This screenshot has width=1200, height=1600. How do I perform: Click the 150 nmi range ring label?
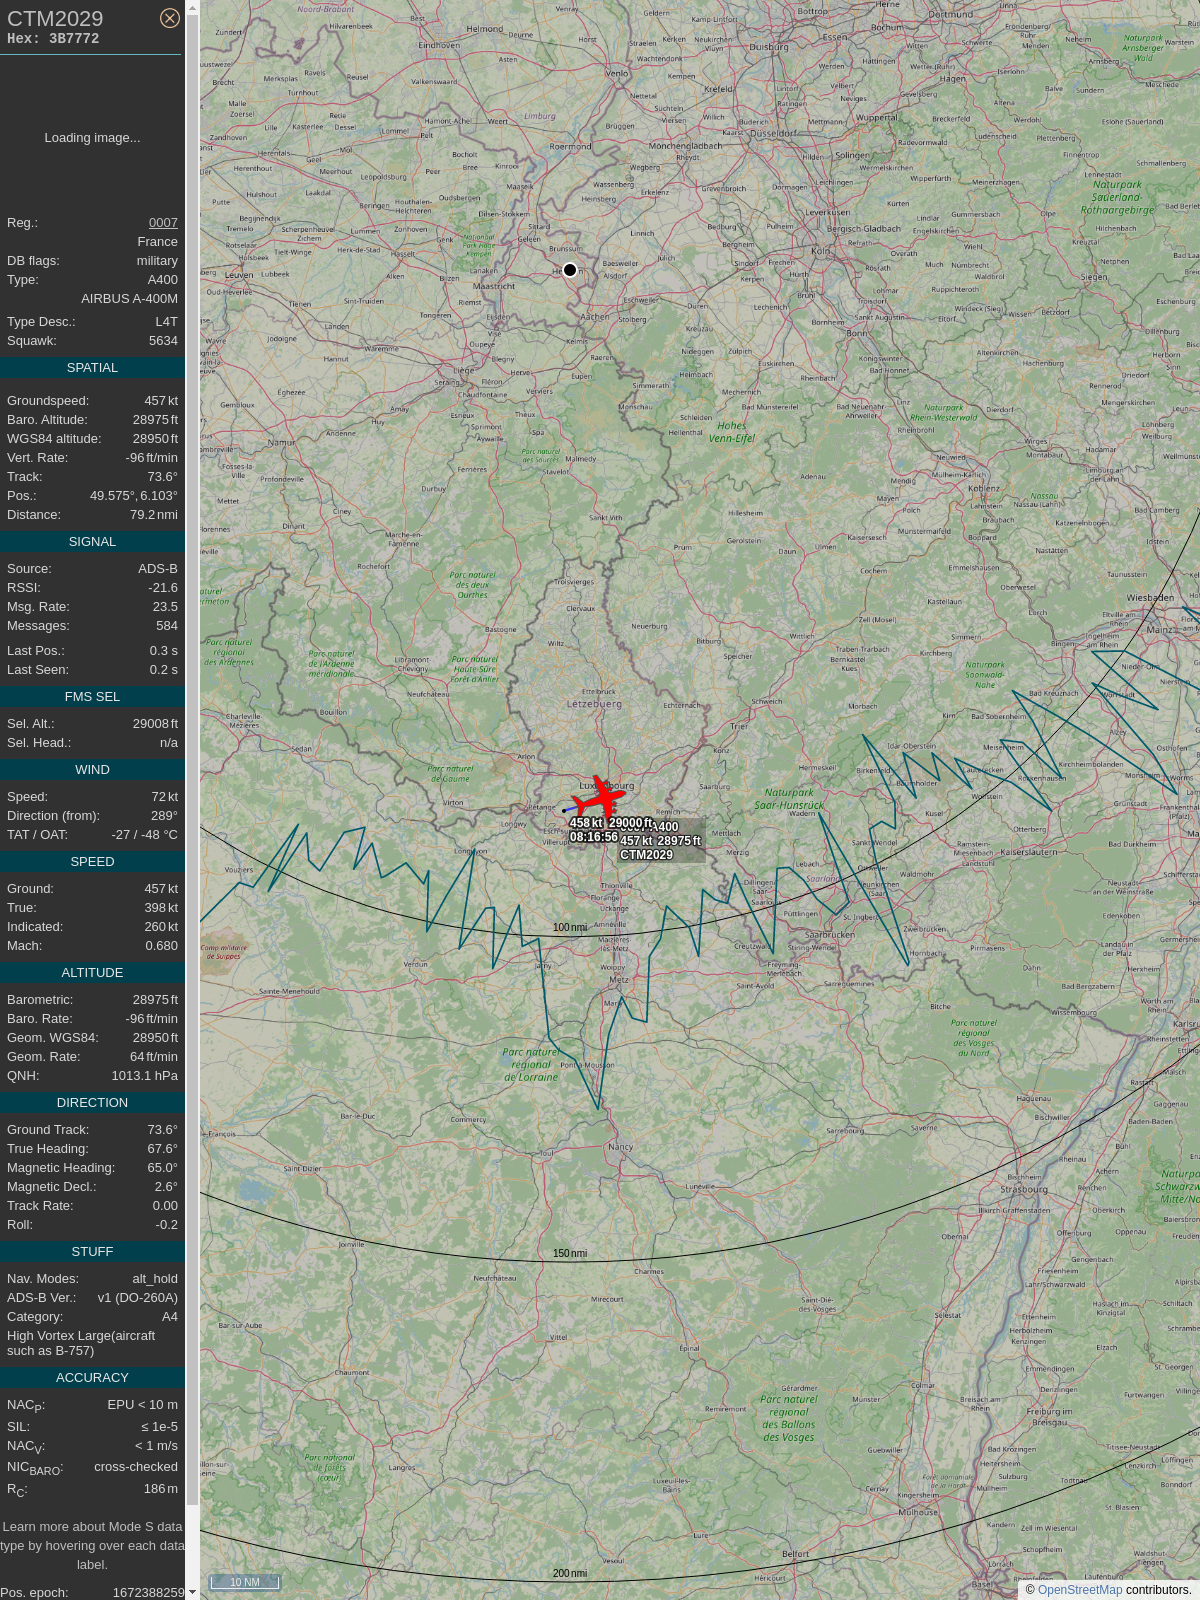[570, 1253]
